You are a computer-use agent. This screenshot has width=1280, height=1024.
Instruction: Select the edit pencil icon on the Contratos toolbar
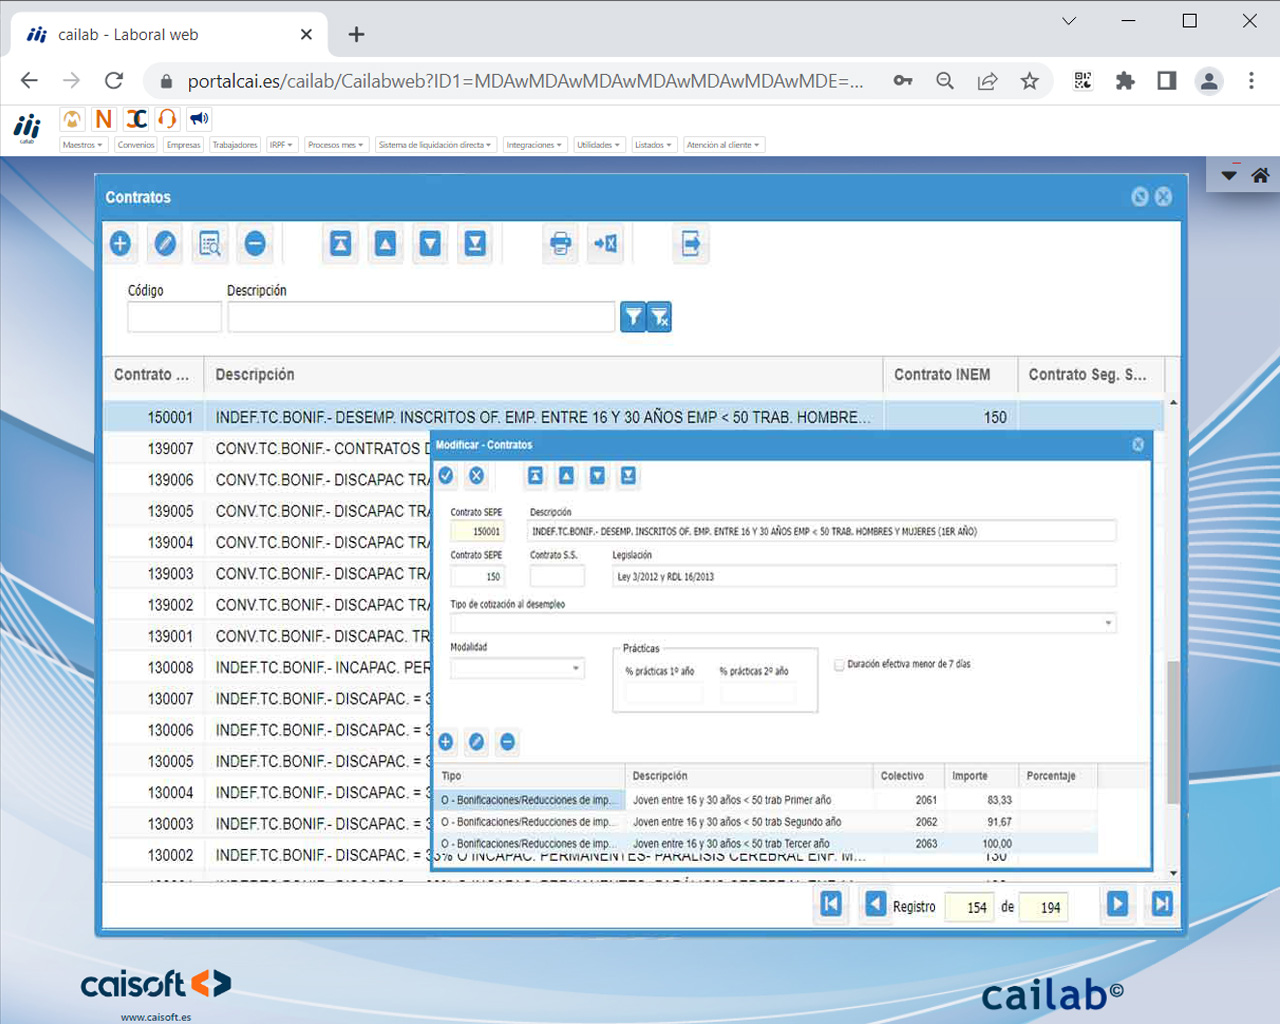(x=165, y=243)
